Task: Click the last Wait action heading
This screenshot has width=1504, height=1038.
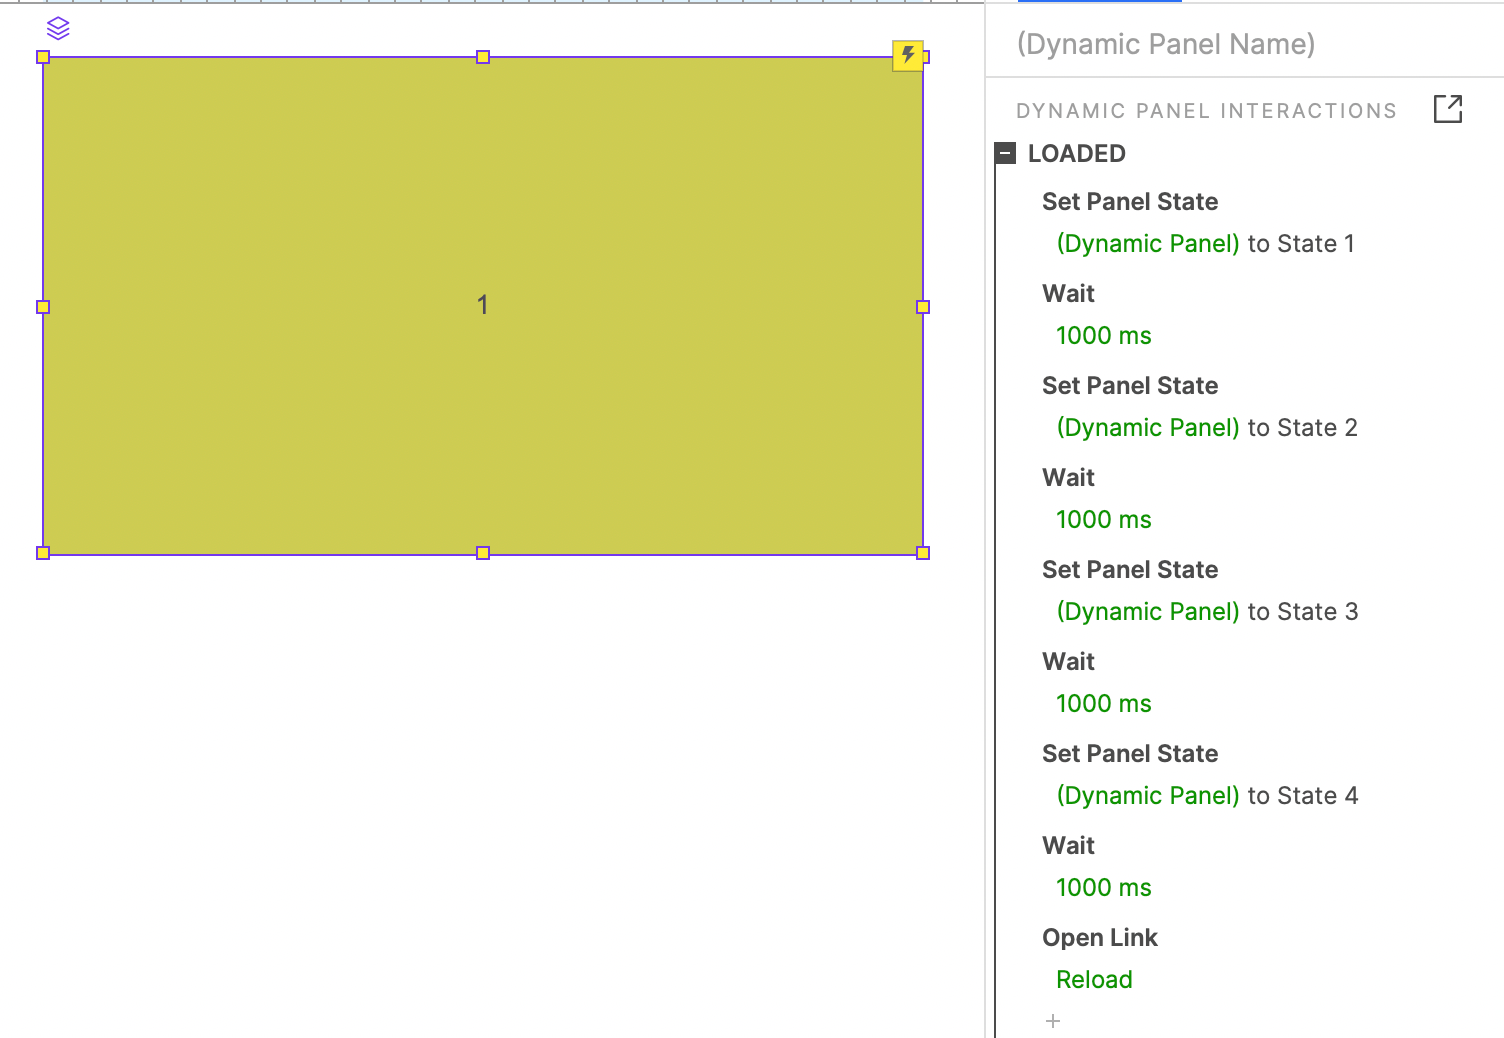Action: pos(1068,846)
